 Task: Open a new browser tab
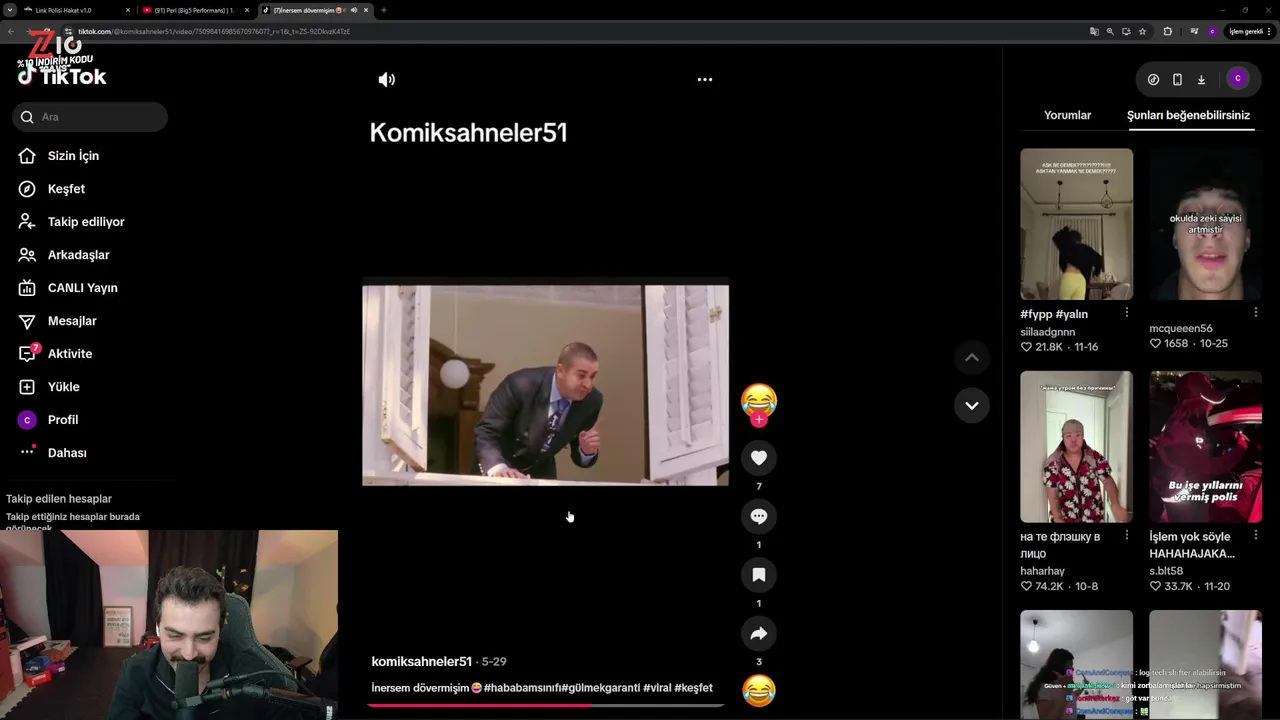pos(383,10)
